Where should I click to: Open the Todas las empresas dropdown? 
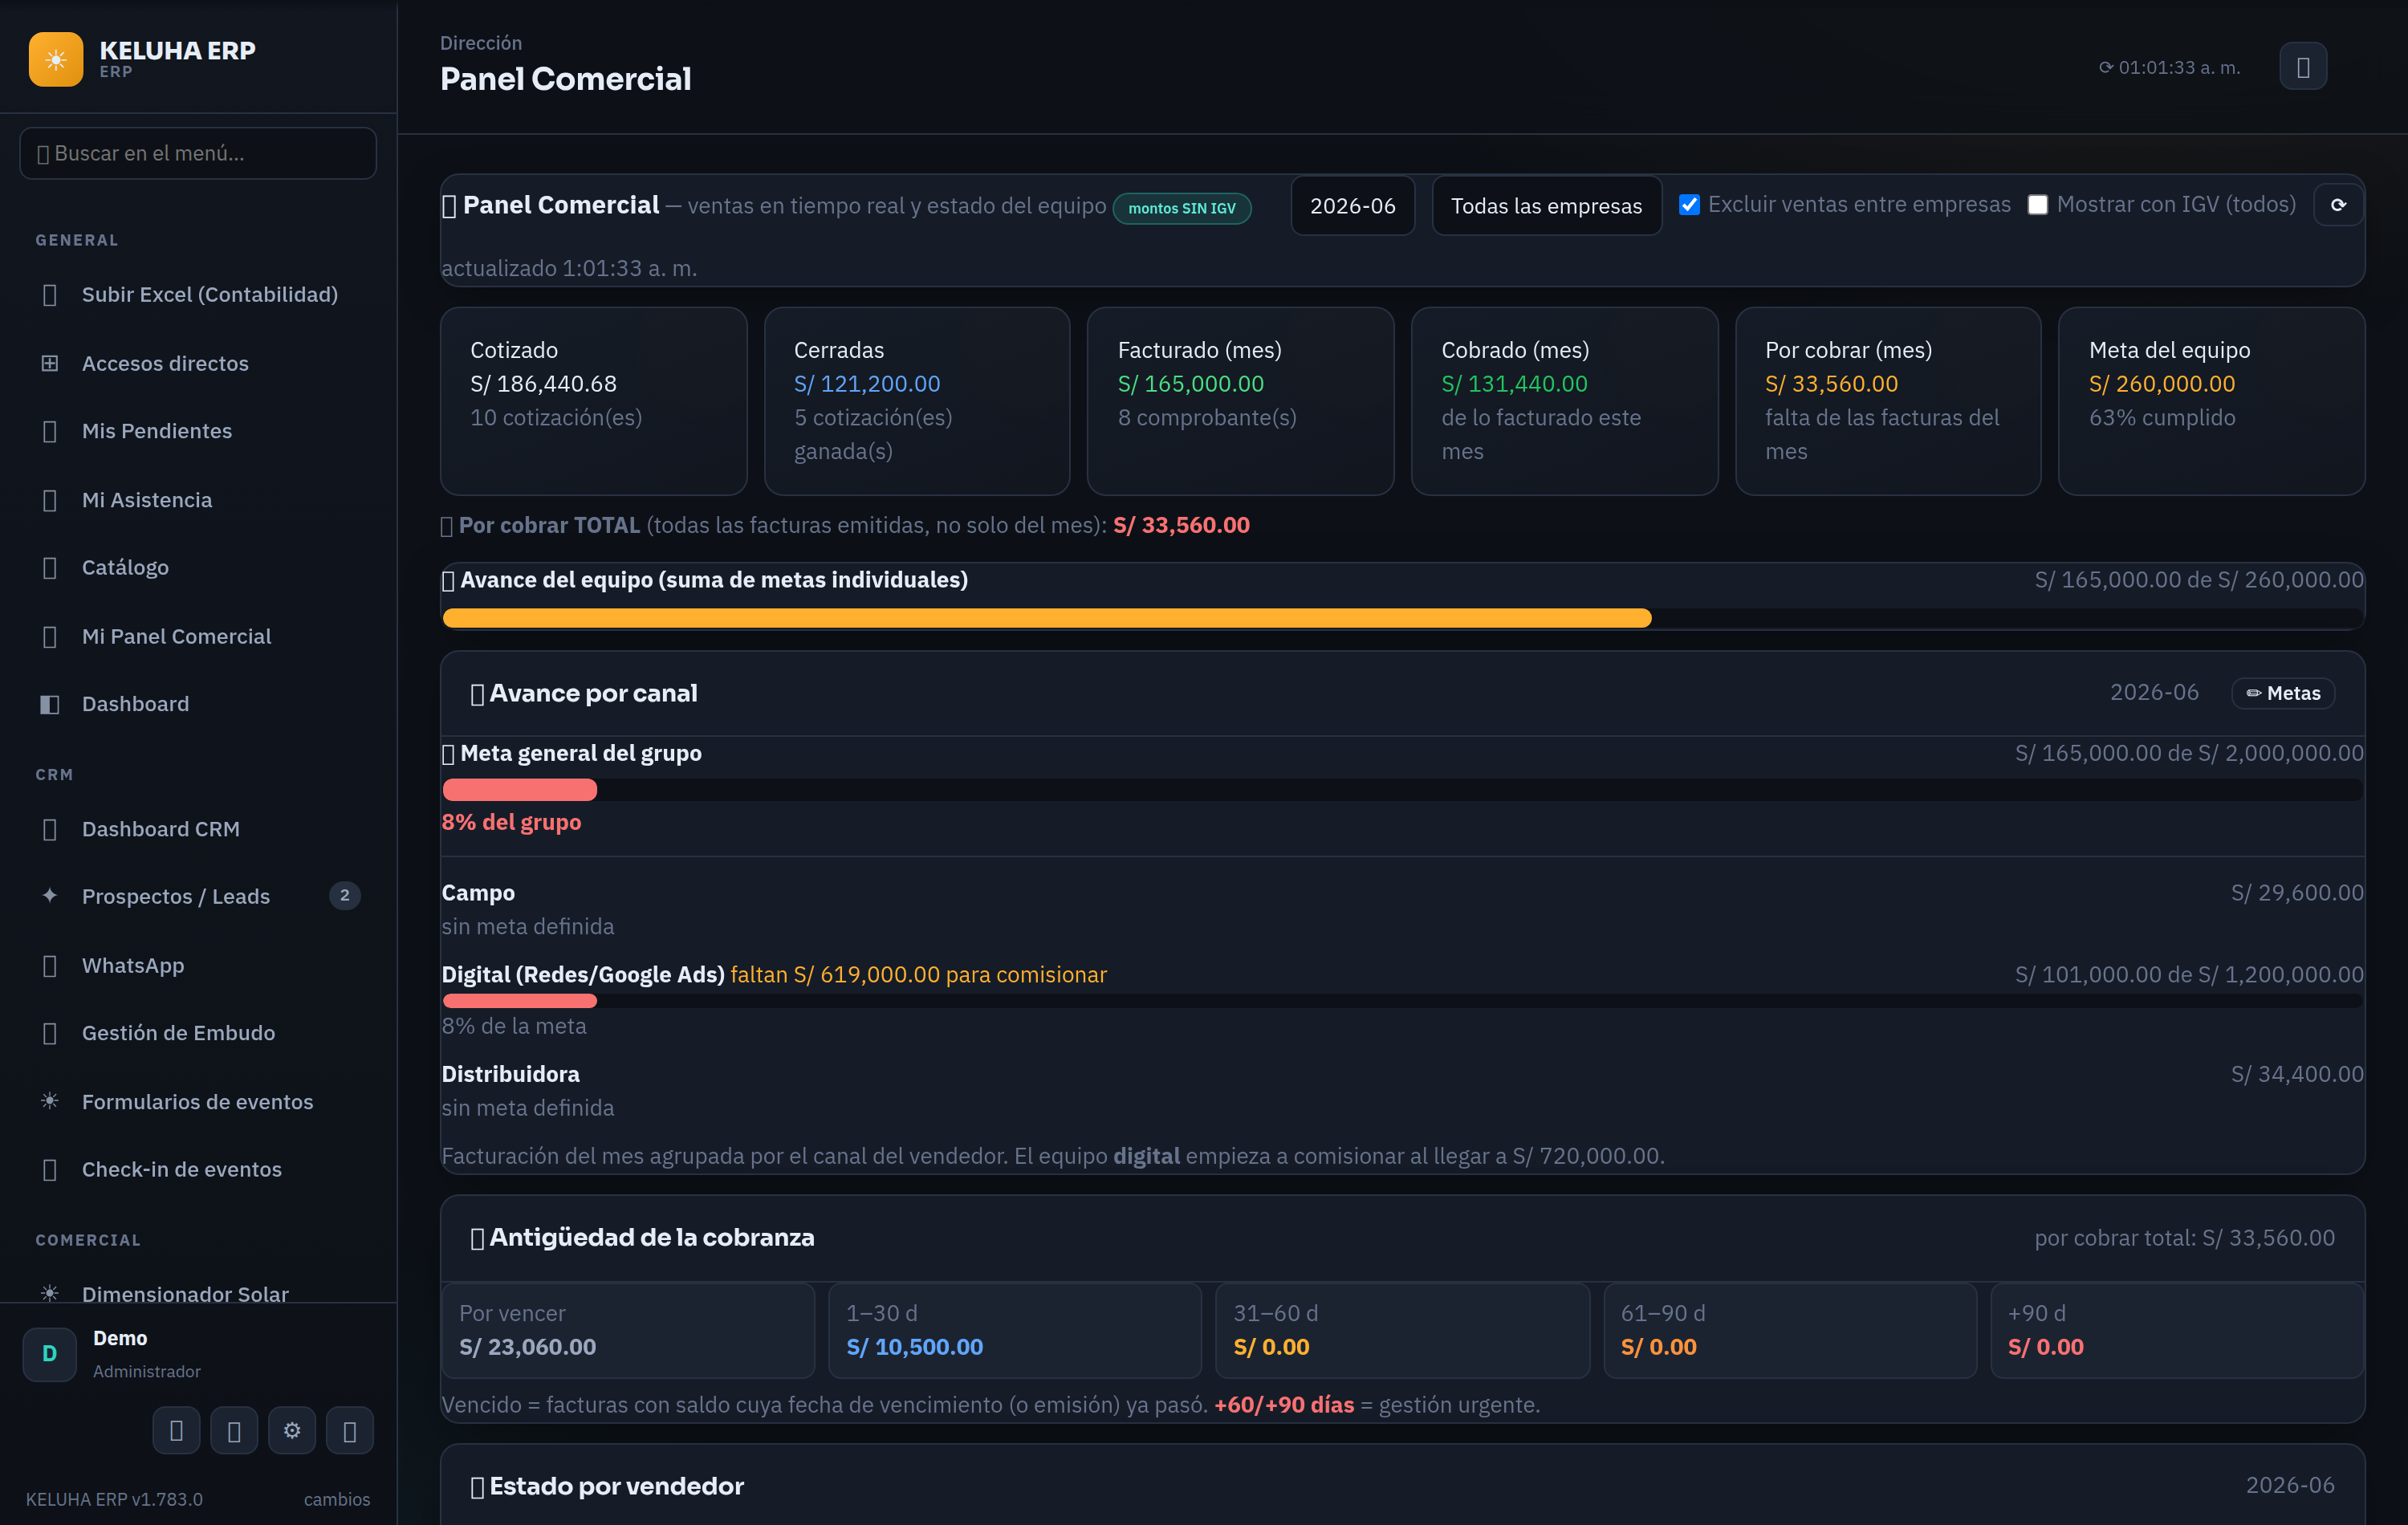click(1546, 206)
